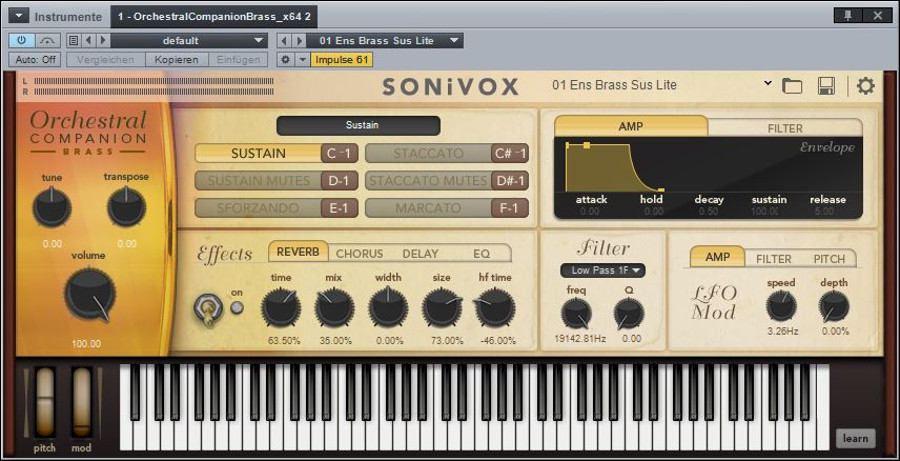Screen dimensions: 900x461
Task: Save preset with the floppy disk icon
Action: coord(826,86)
